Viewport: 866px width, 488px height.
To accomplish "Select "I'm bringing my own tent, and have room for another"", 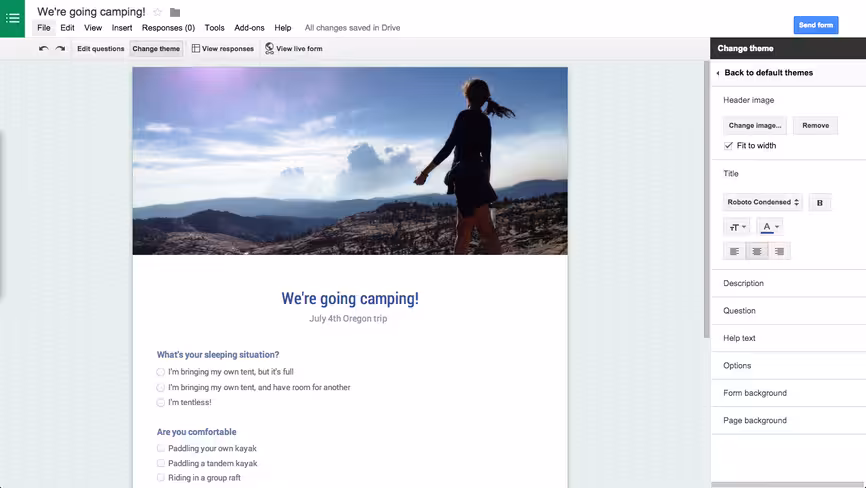I will click(160, 388).
